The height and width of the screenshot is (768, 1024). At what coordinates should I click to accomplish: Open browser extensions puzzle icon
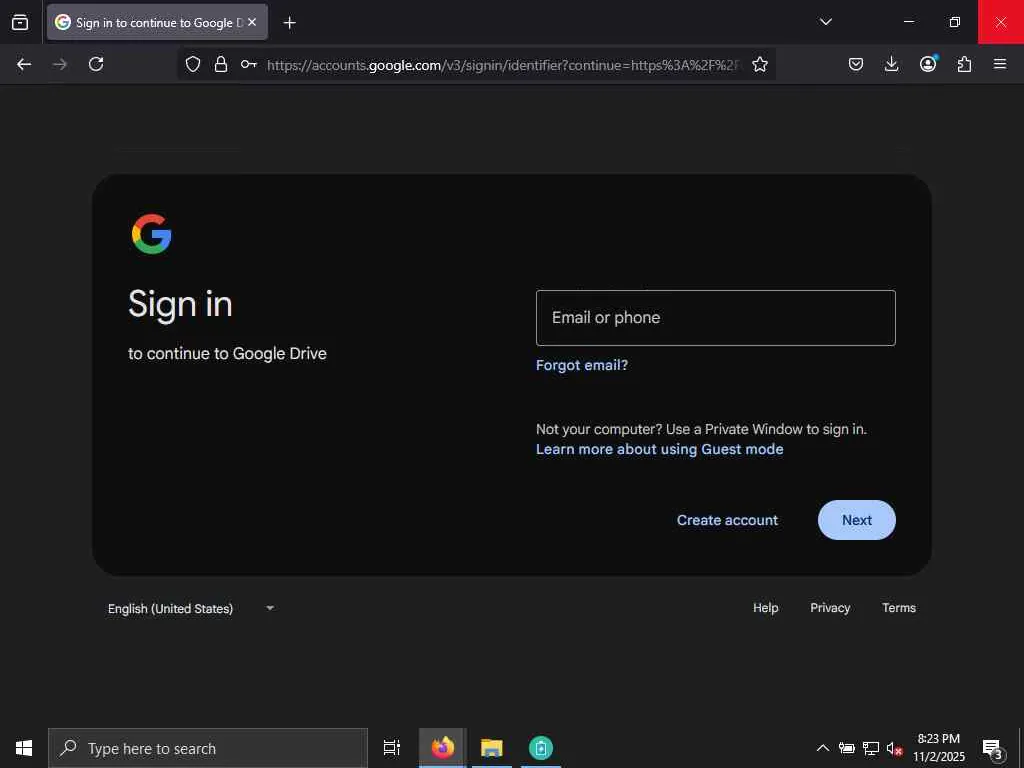coord(964,64)
